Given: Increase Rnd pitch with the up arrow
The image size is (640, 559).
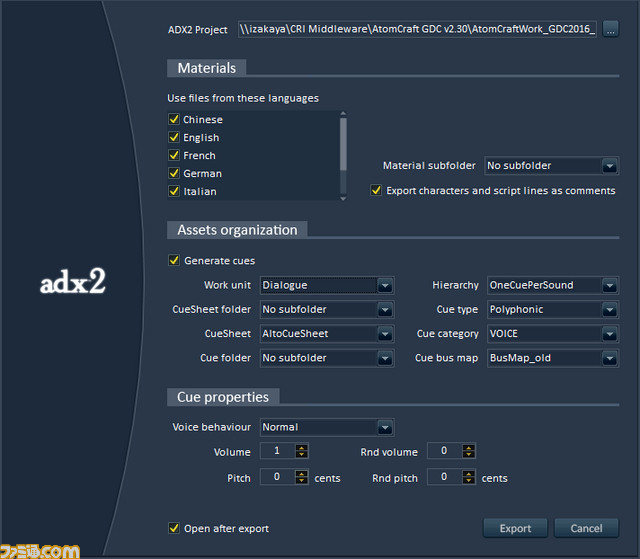Looking at the screenshot, I should pos(469,474).
